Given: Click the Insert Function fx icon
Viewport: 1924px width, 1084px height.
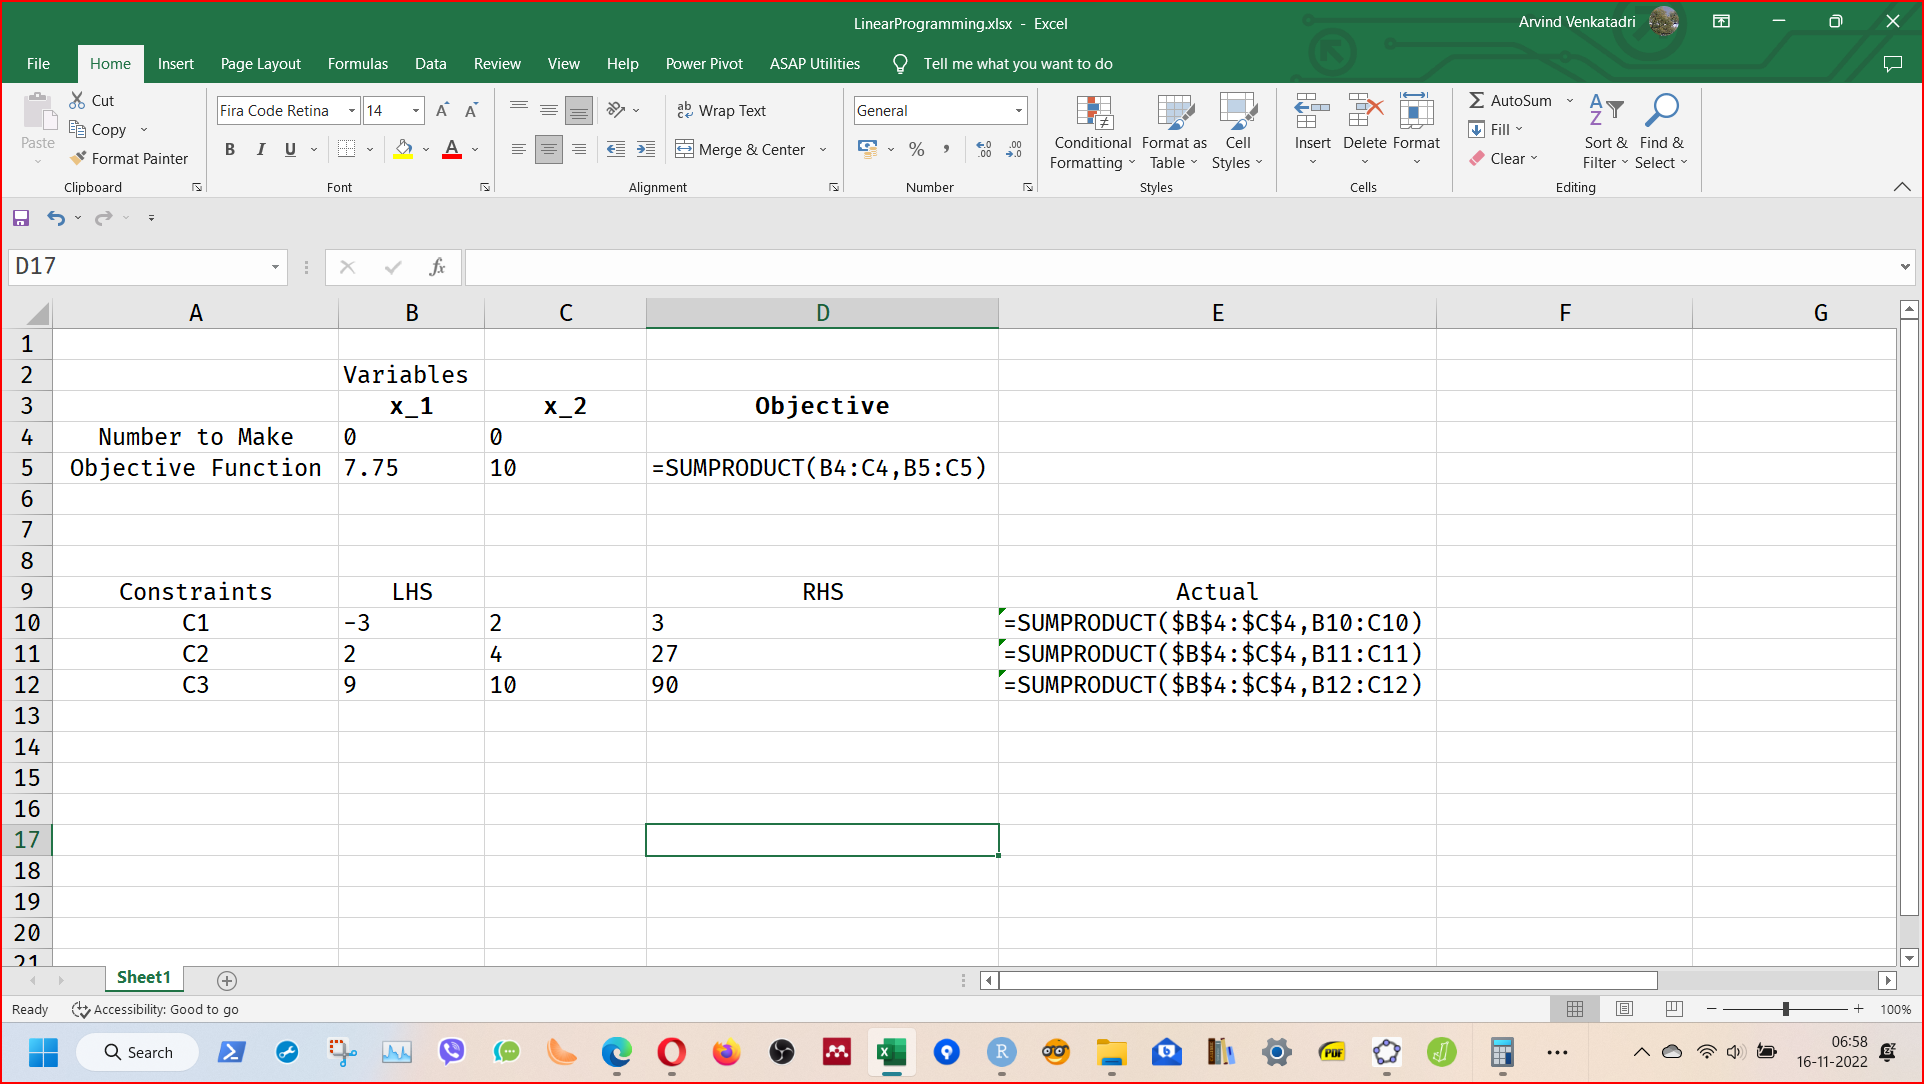Looking at the screenshot, I should tap(437, 267).
